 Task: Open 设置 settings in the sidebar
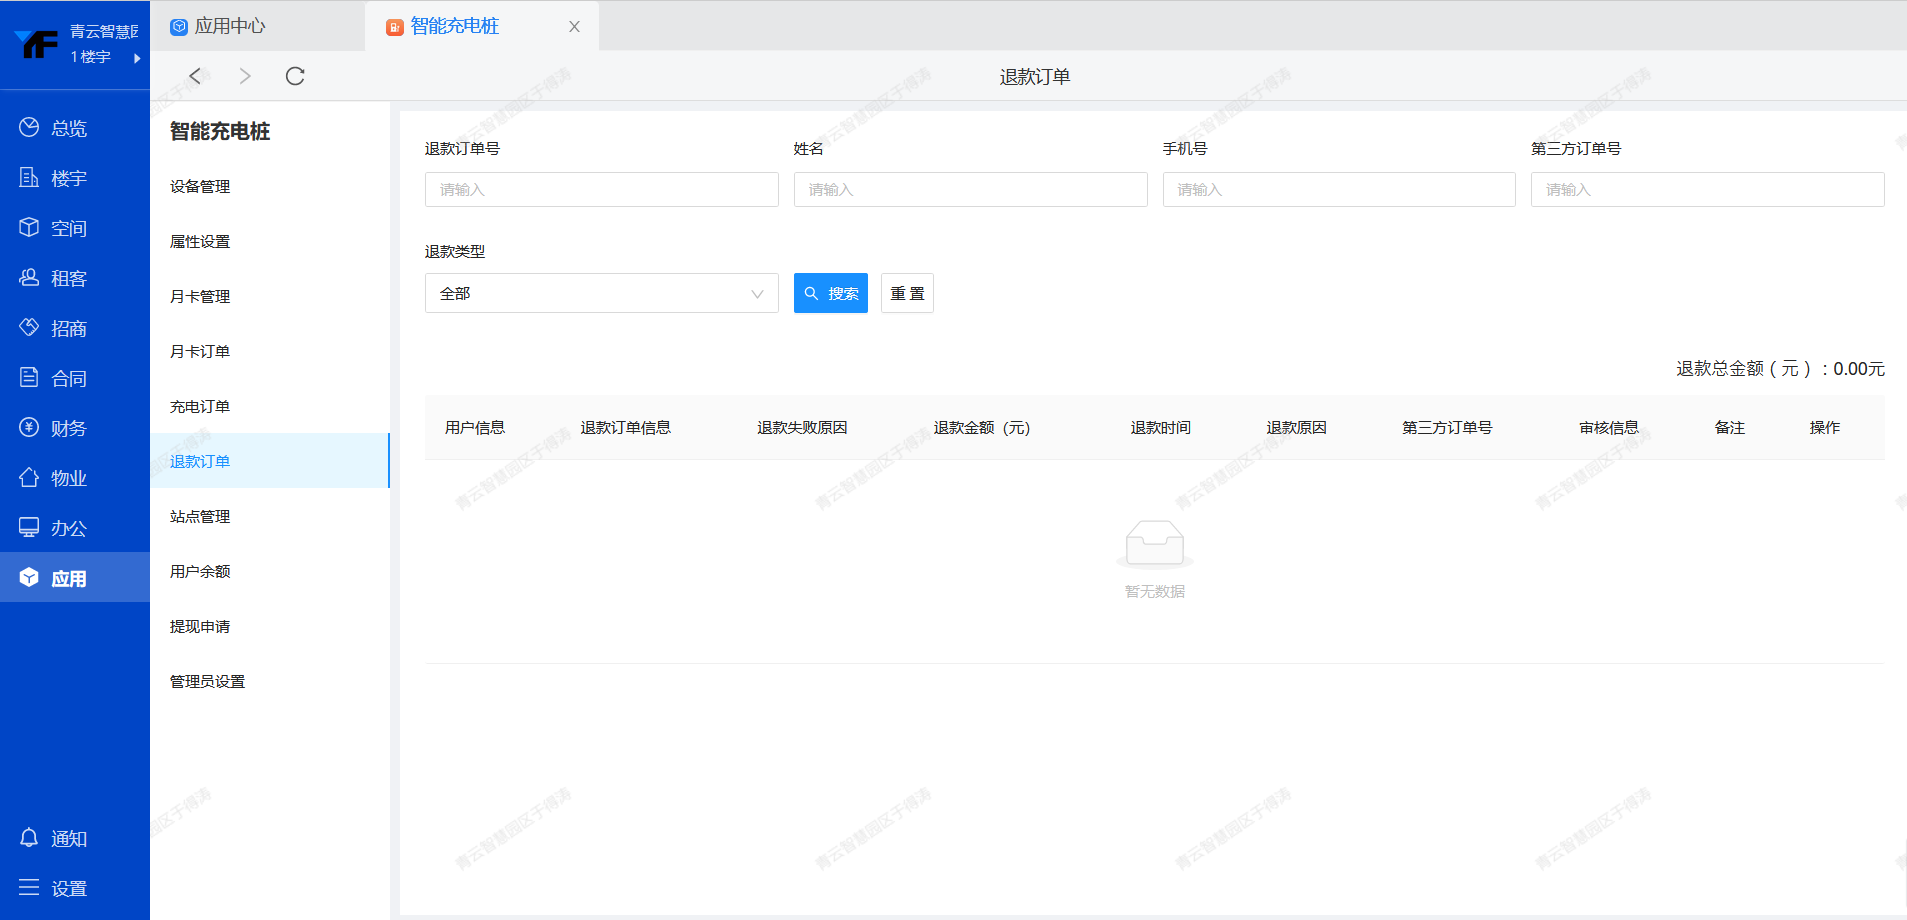68,888
